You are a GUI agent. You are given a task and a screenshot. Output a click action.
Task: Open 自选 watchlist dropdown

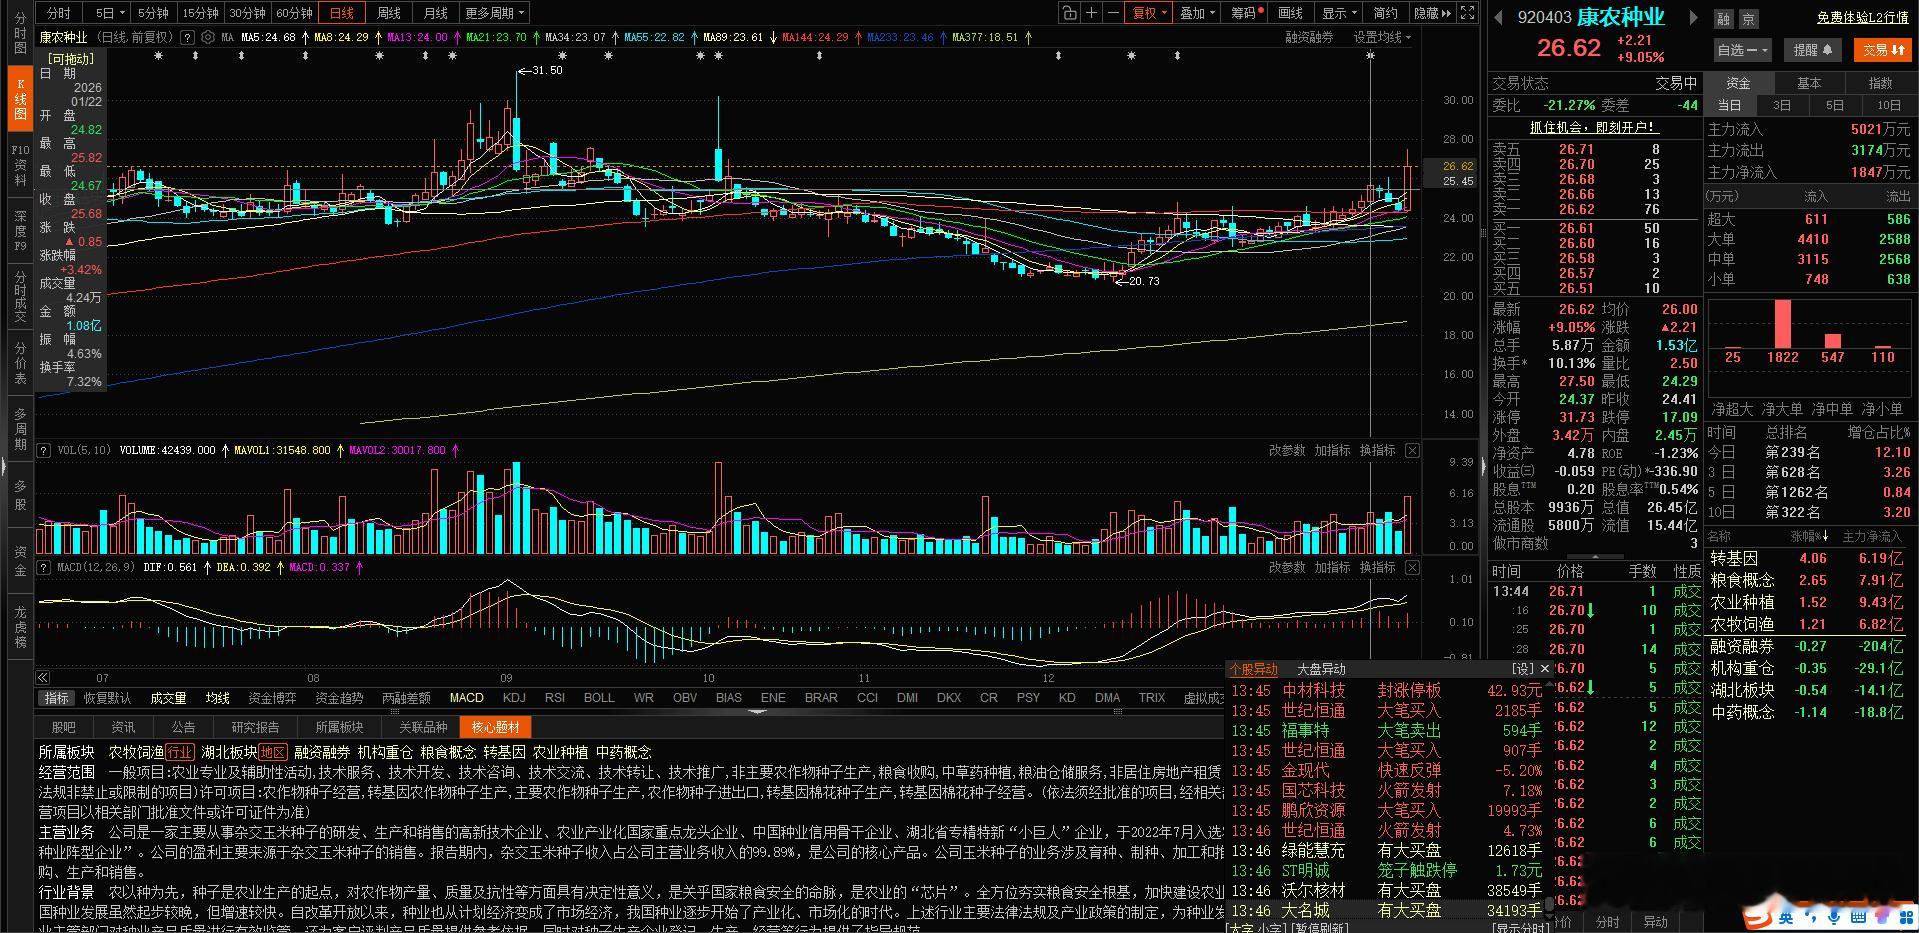coord(1743,49)
